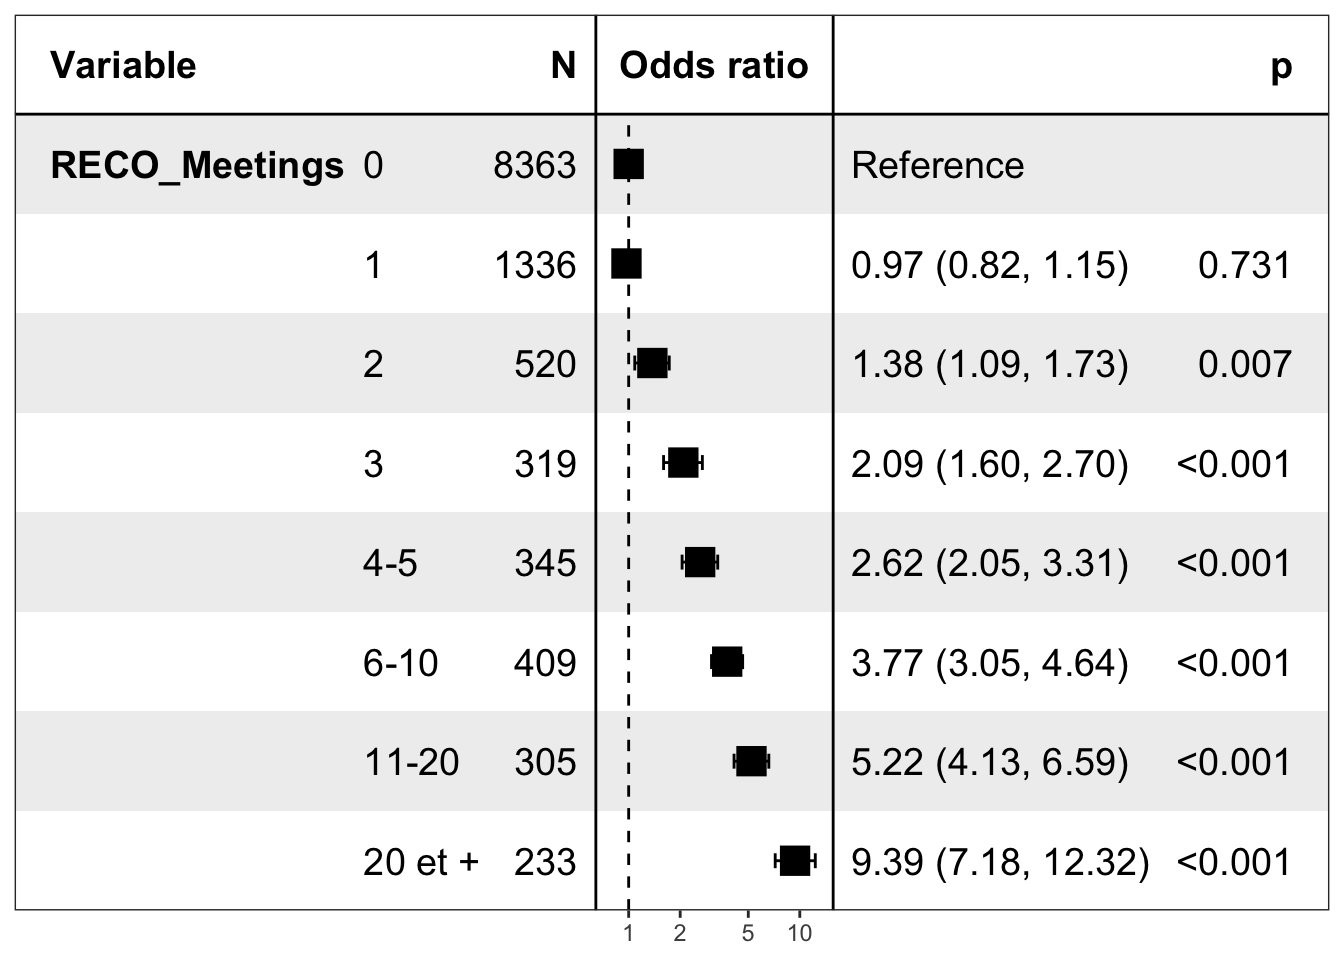This screenshot has width=1344, height=960.
Task: Click the square marker for 11-20 row
Action: [751, 762]
